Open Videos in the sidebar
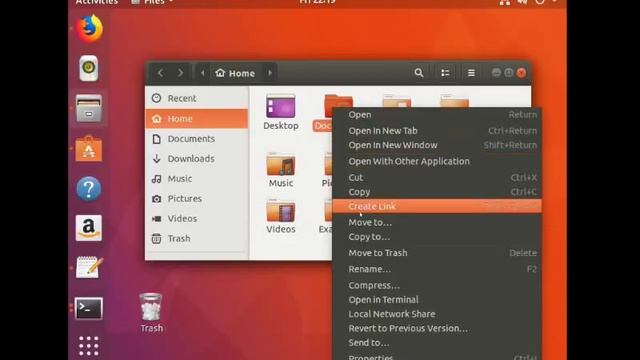640x360 pixels. [197, 219]
